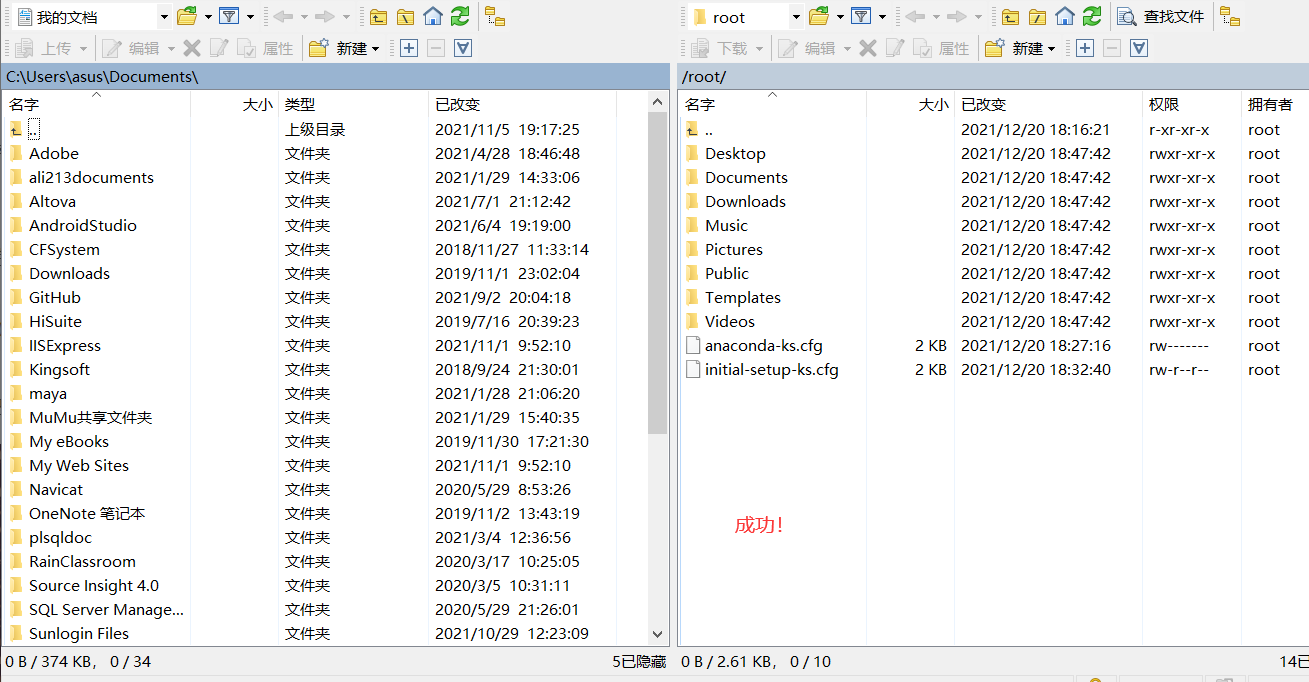Click the local scrollbar up arrow

[x=657, y=101]
